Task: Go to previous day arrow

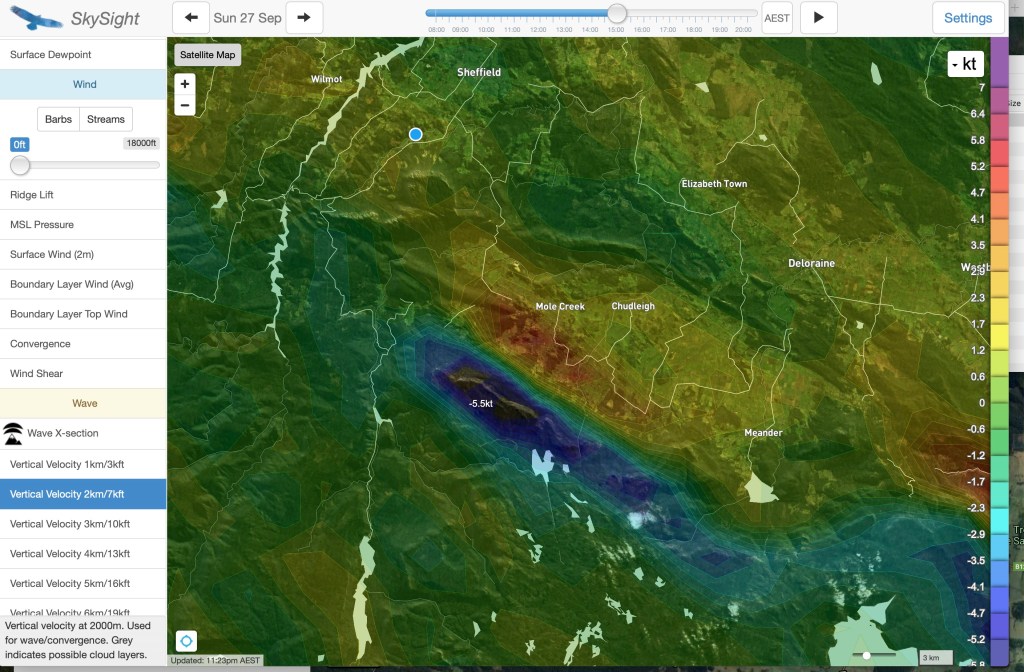Action: 191,17
